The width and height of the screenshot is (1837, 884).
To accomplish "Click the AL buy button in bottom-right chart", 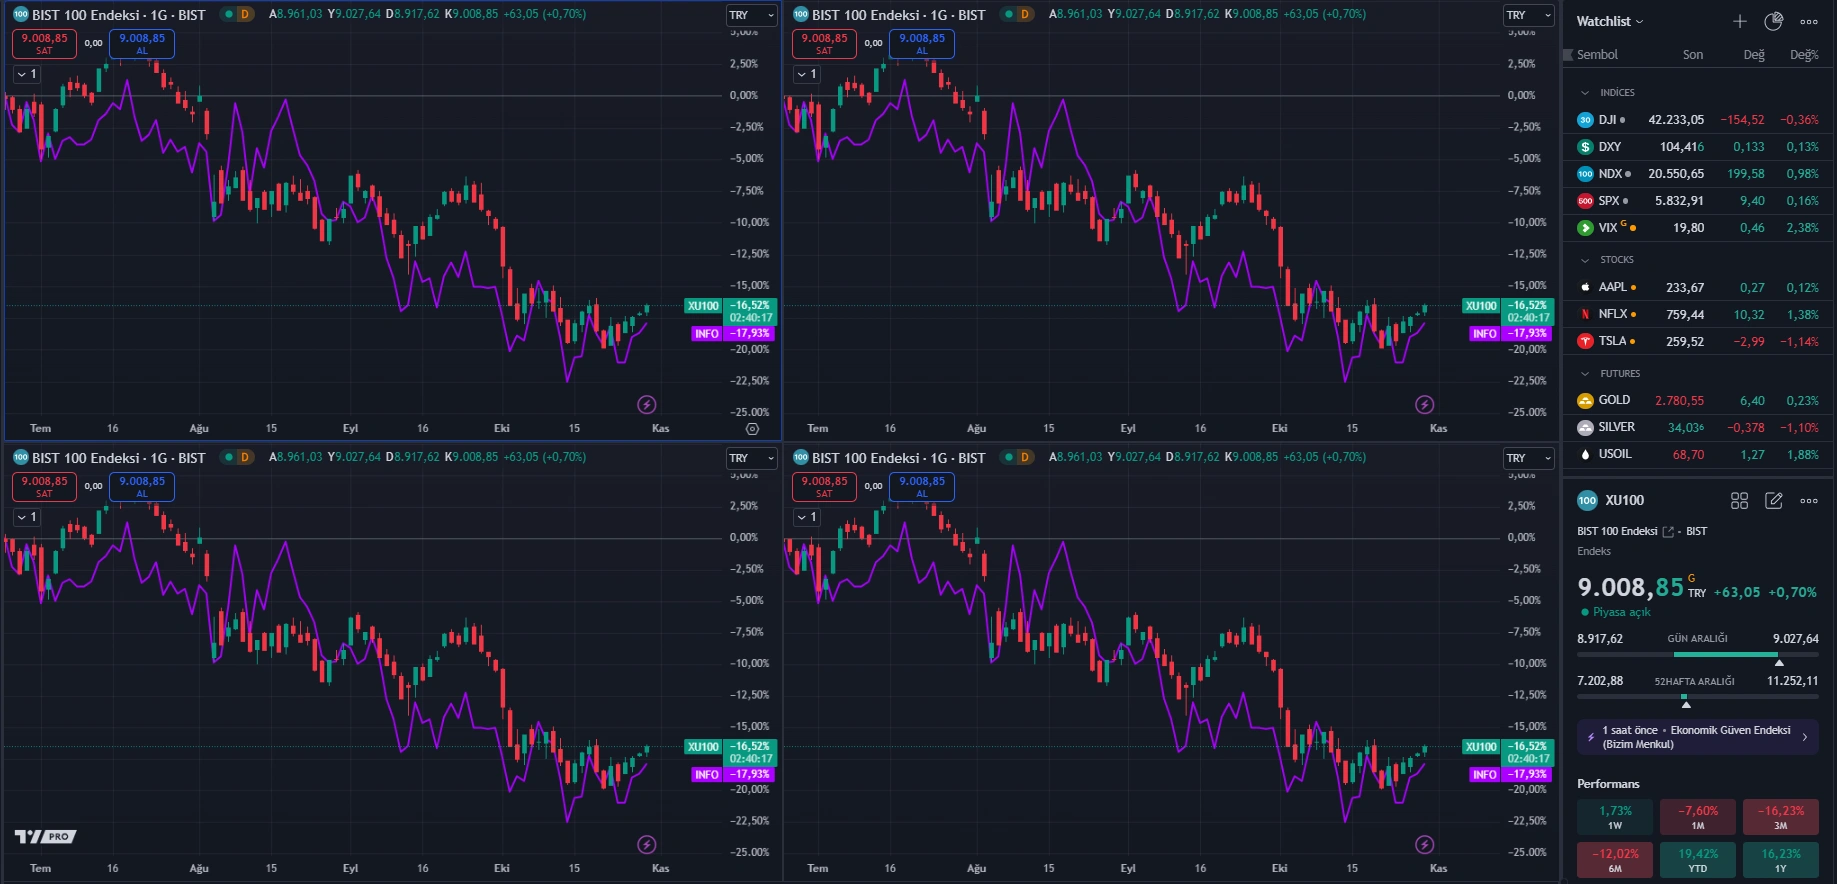I will (x=922, y=487).
